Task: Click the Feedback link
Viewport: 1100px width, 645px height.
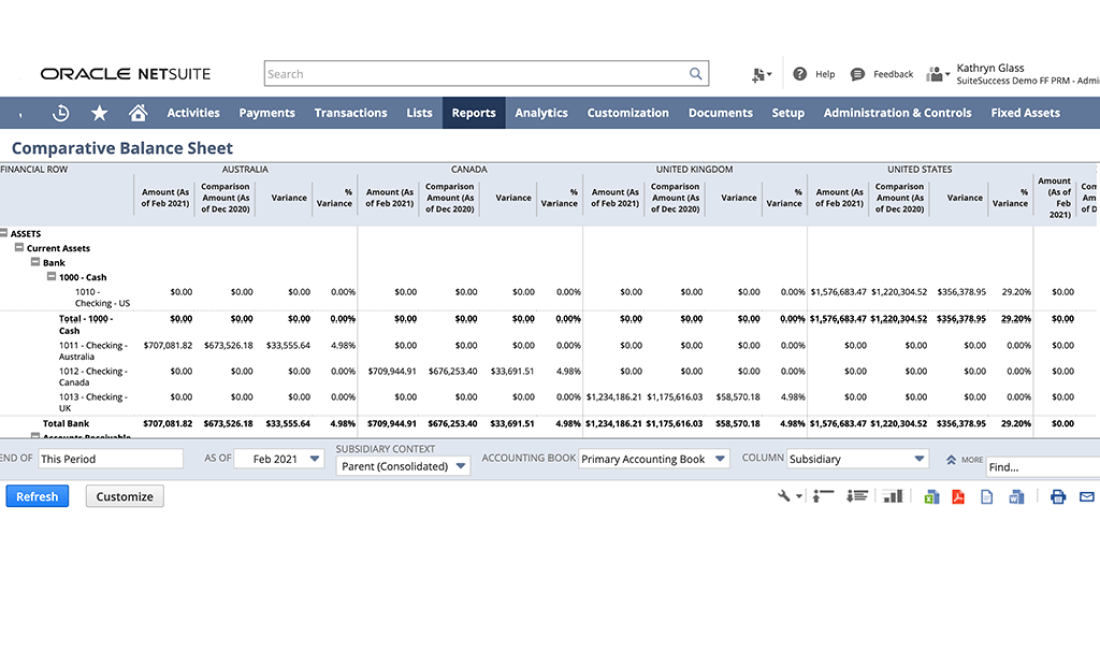Action: (893, 74)
